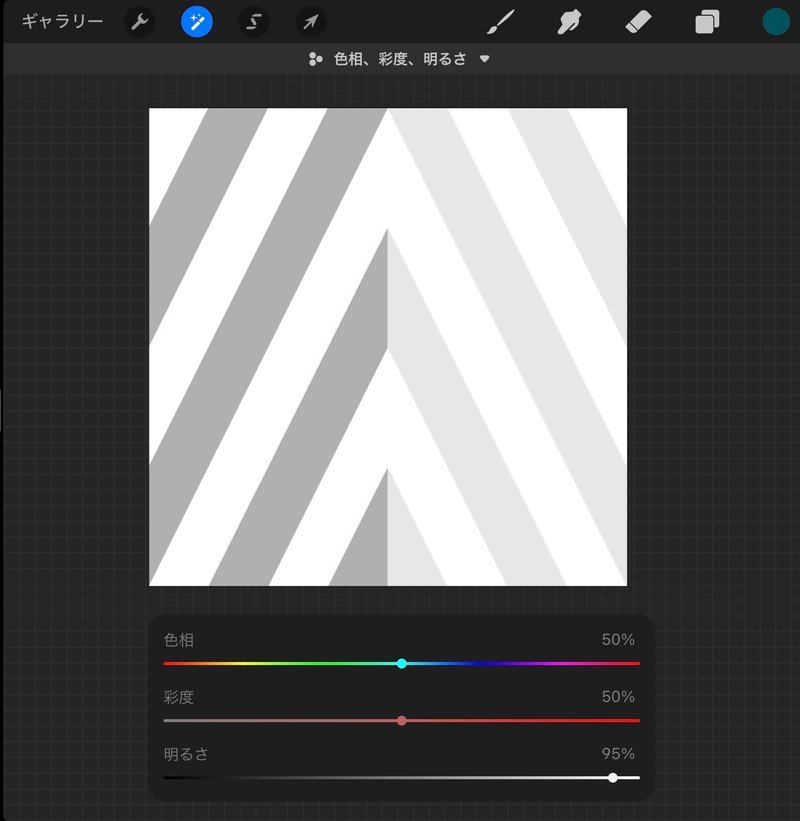The image size is (800, 821).
Task: Open the ギャラリー gallery
Action: 62,21
